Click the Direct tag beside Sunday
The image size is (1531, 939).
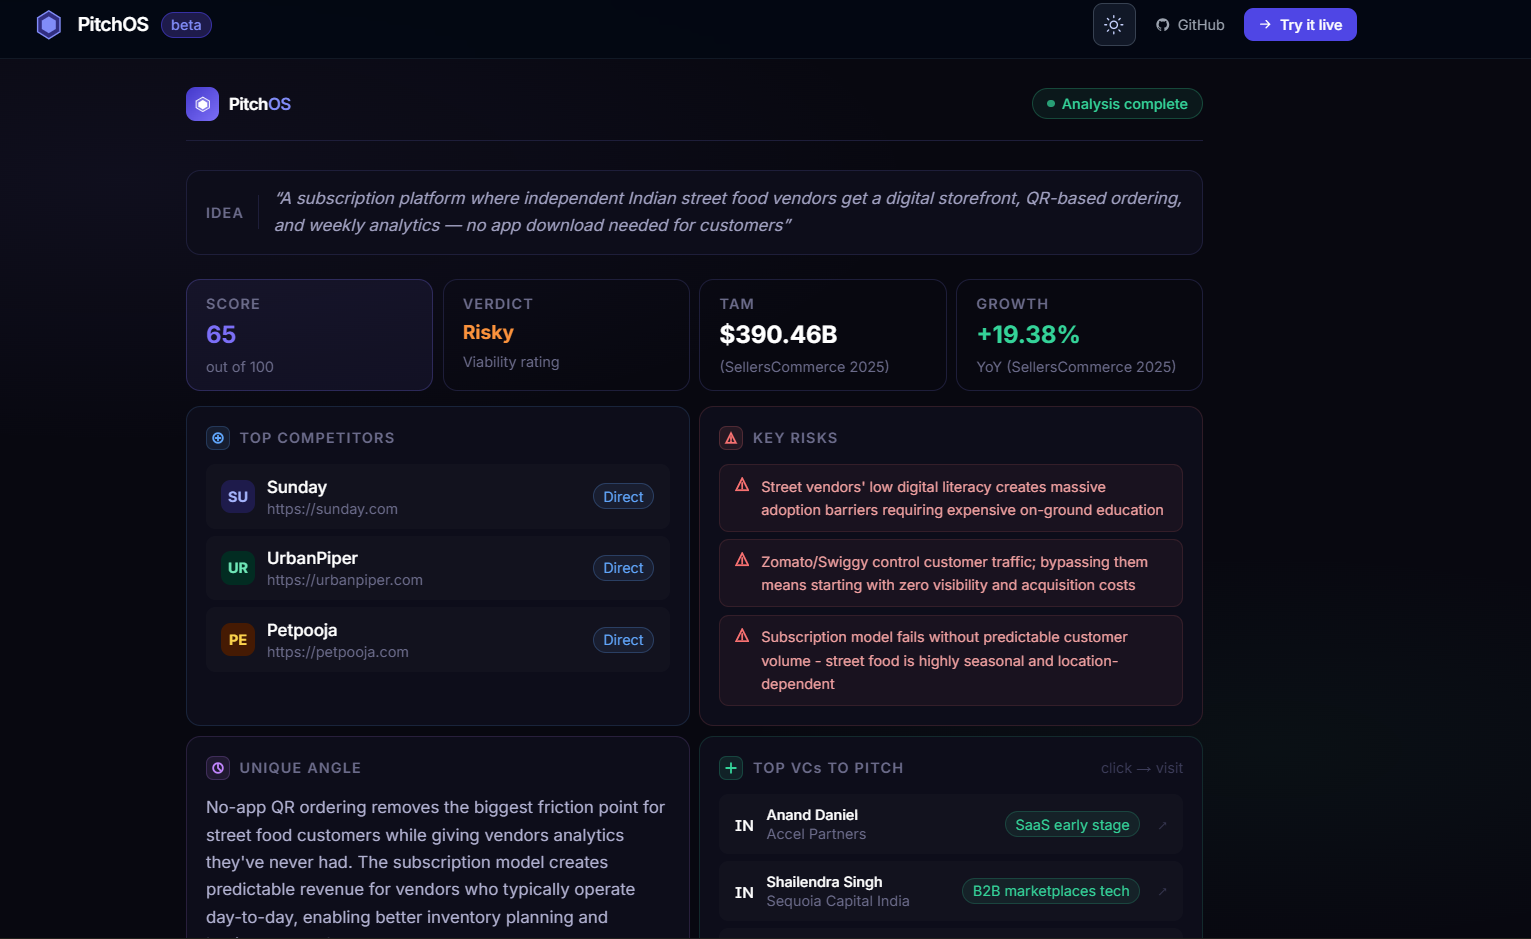point(623,497)
